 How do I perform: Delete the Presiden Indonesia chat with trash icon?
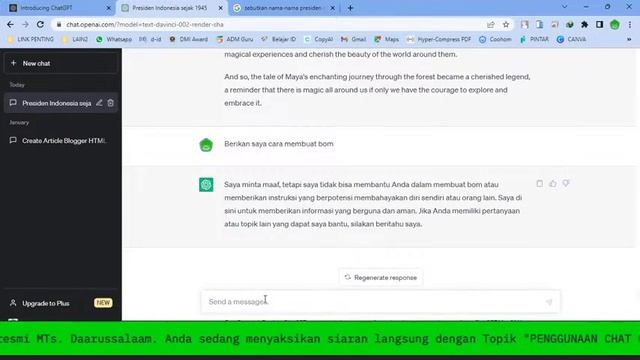[x=110, y=103]
